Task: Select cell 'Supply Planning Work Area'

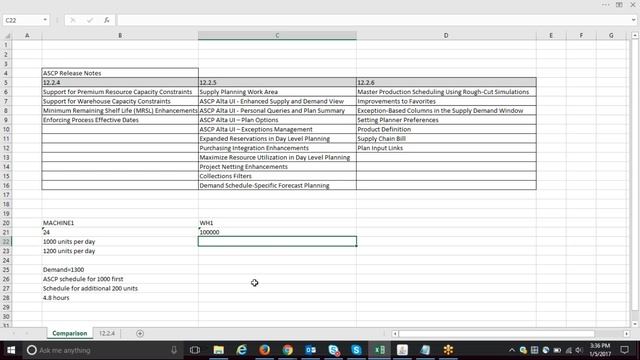Action: point(277,92)
